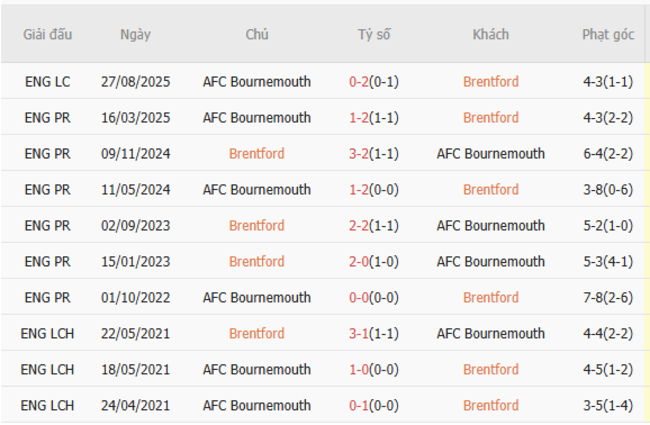Open away team Brentford in 01/10/2022 row

[x=491, y=298]
